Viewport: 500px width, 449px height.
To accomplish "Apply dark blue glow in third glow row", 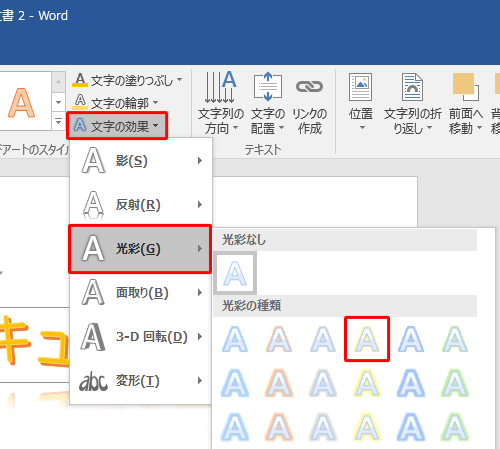I will tap(411, 427).
